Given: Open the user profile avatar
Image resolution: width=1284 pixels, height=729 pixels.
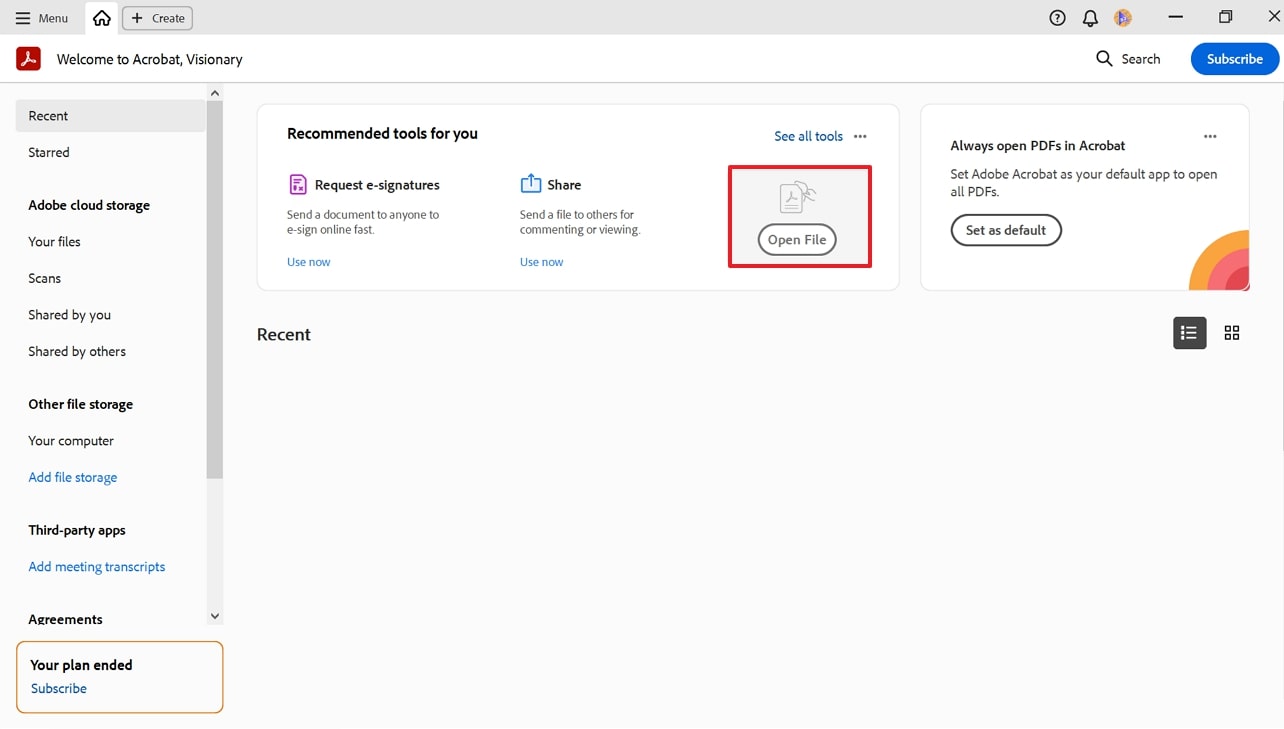Looking at the screenshot, I should (1123, 18).
